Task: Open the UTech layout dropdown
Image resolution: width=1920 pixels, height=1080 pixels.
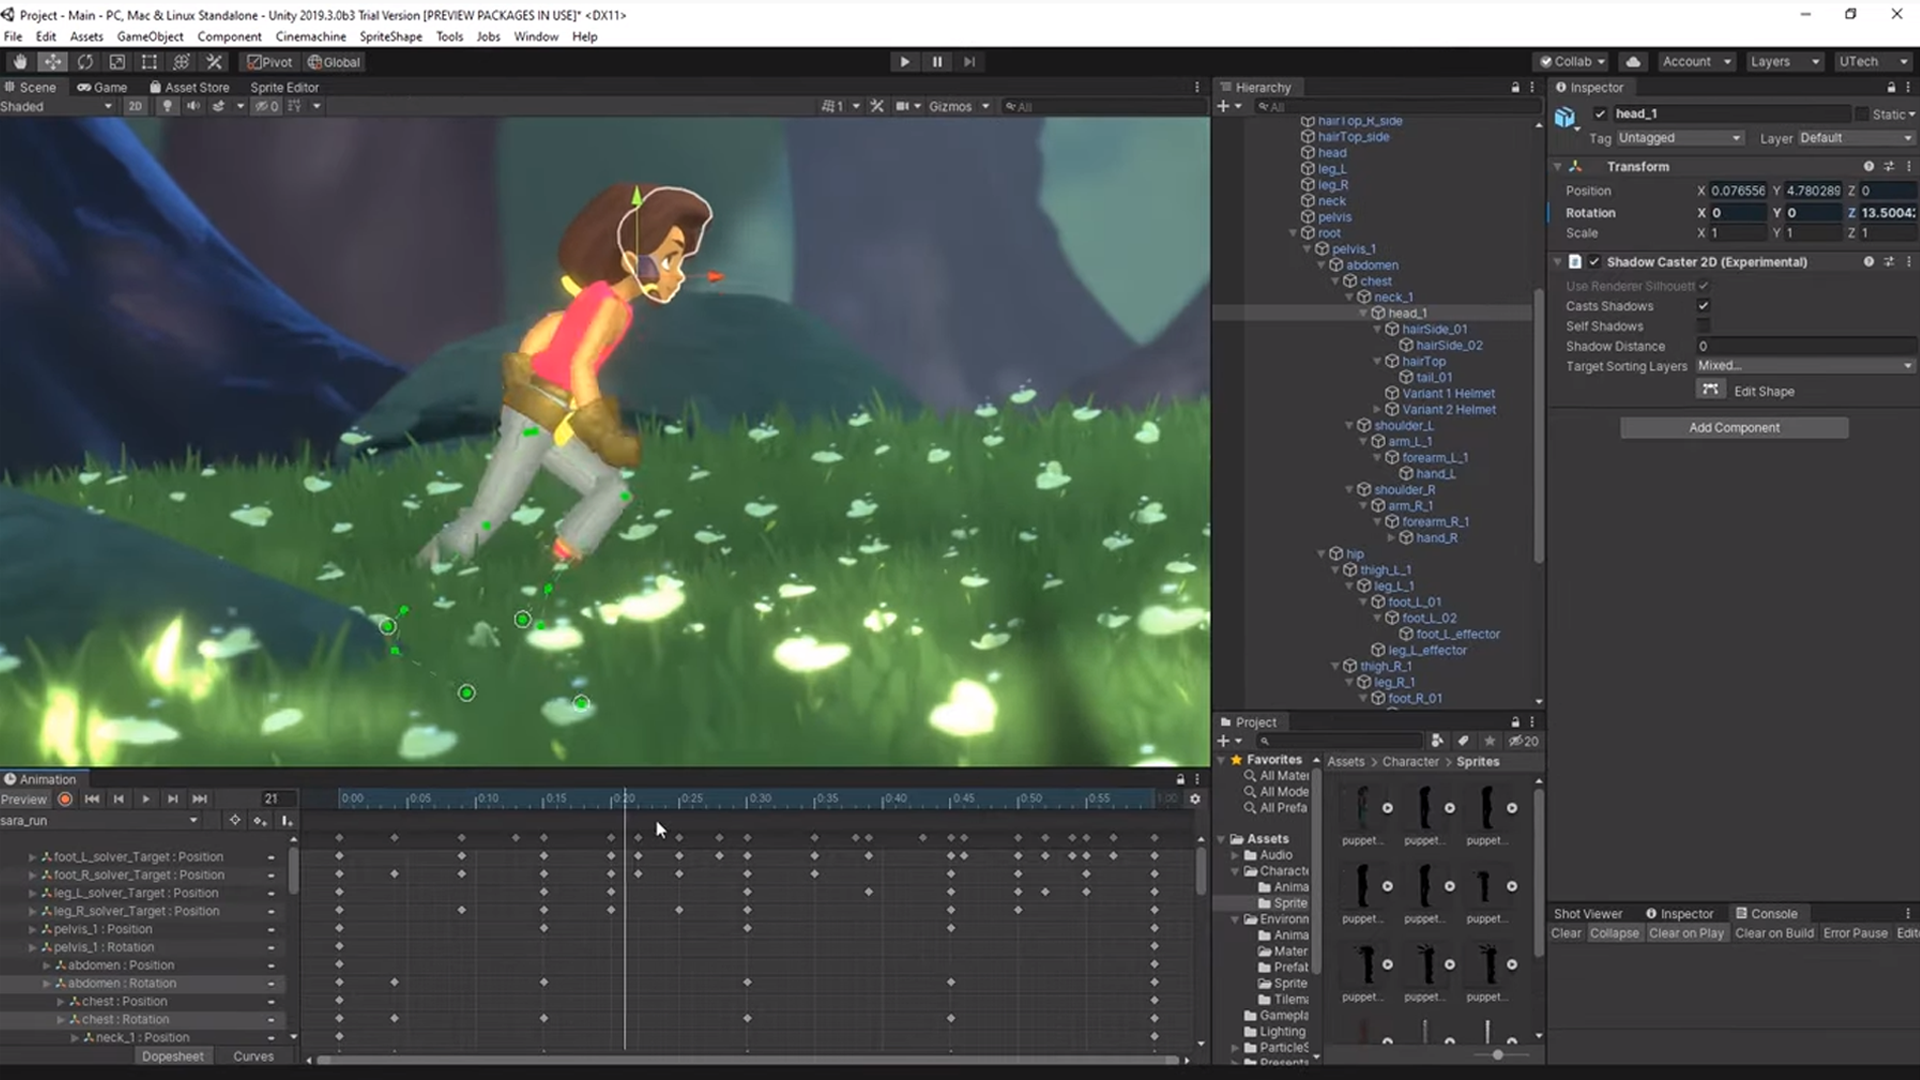Action: click(1872, 62)
